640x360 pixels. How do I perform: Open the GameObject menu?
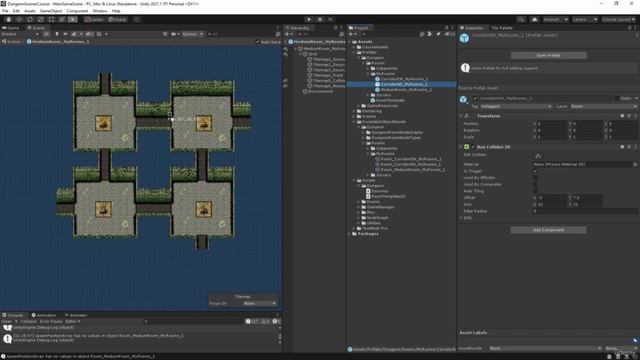point(51,11)
